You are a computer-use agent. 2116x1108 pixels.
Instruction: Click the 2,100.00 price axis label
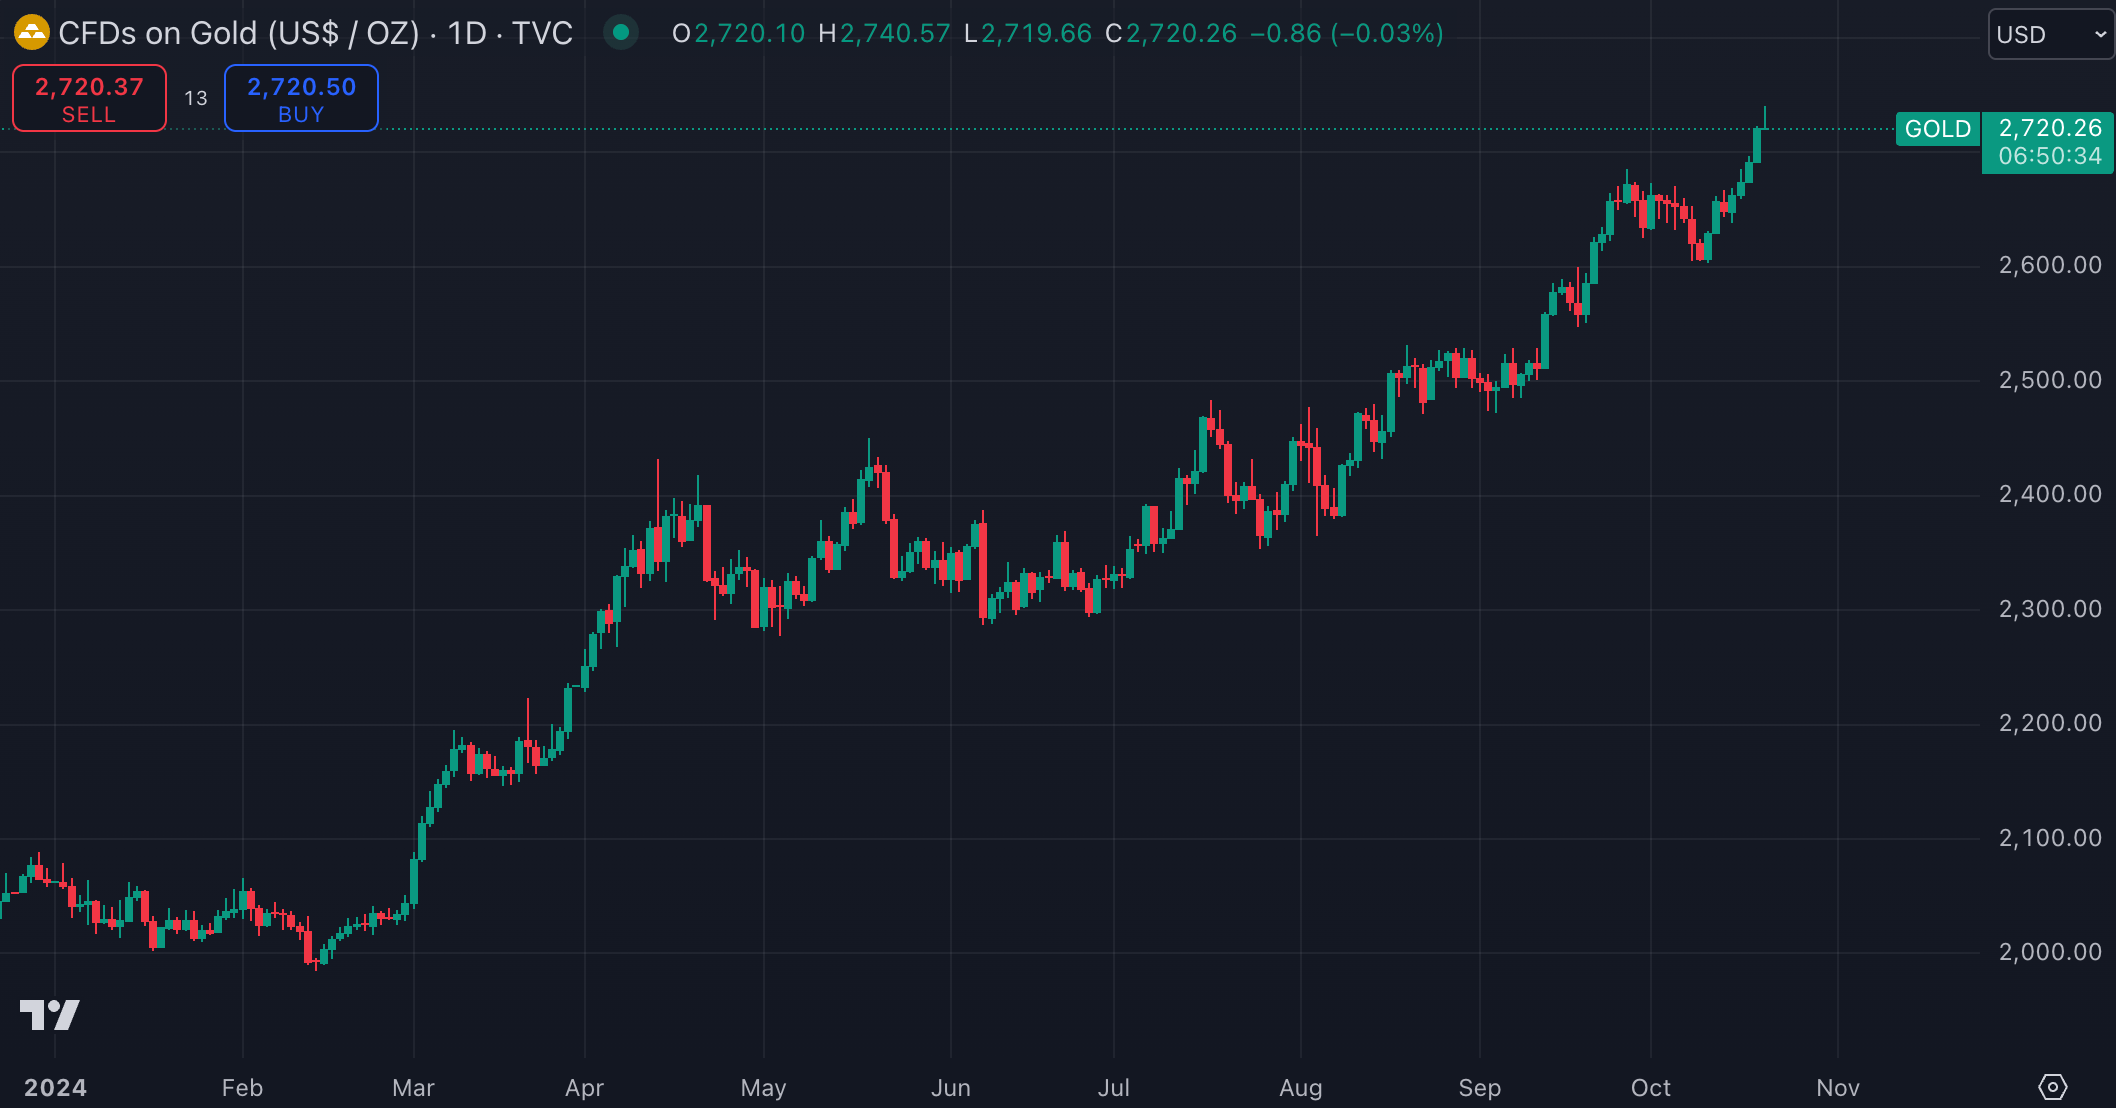point(2050,838)
